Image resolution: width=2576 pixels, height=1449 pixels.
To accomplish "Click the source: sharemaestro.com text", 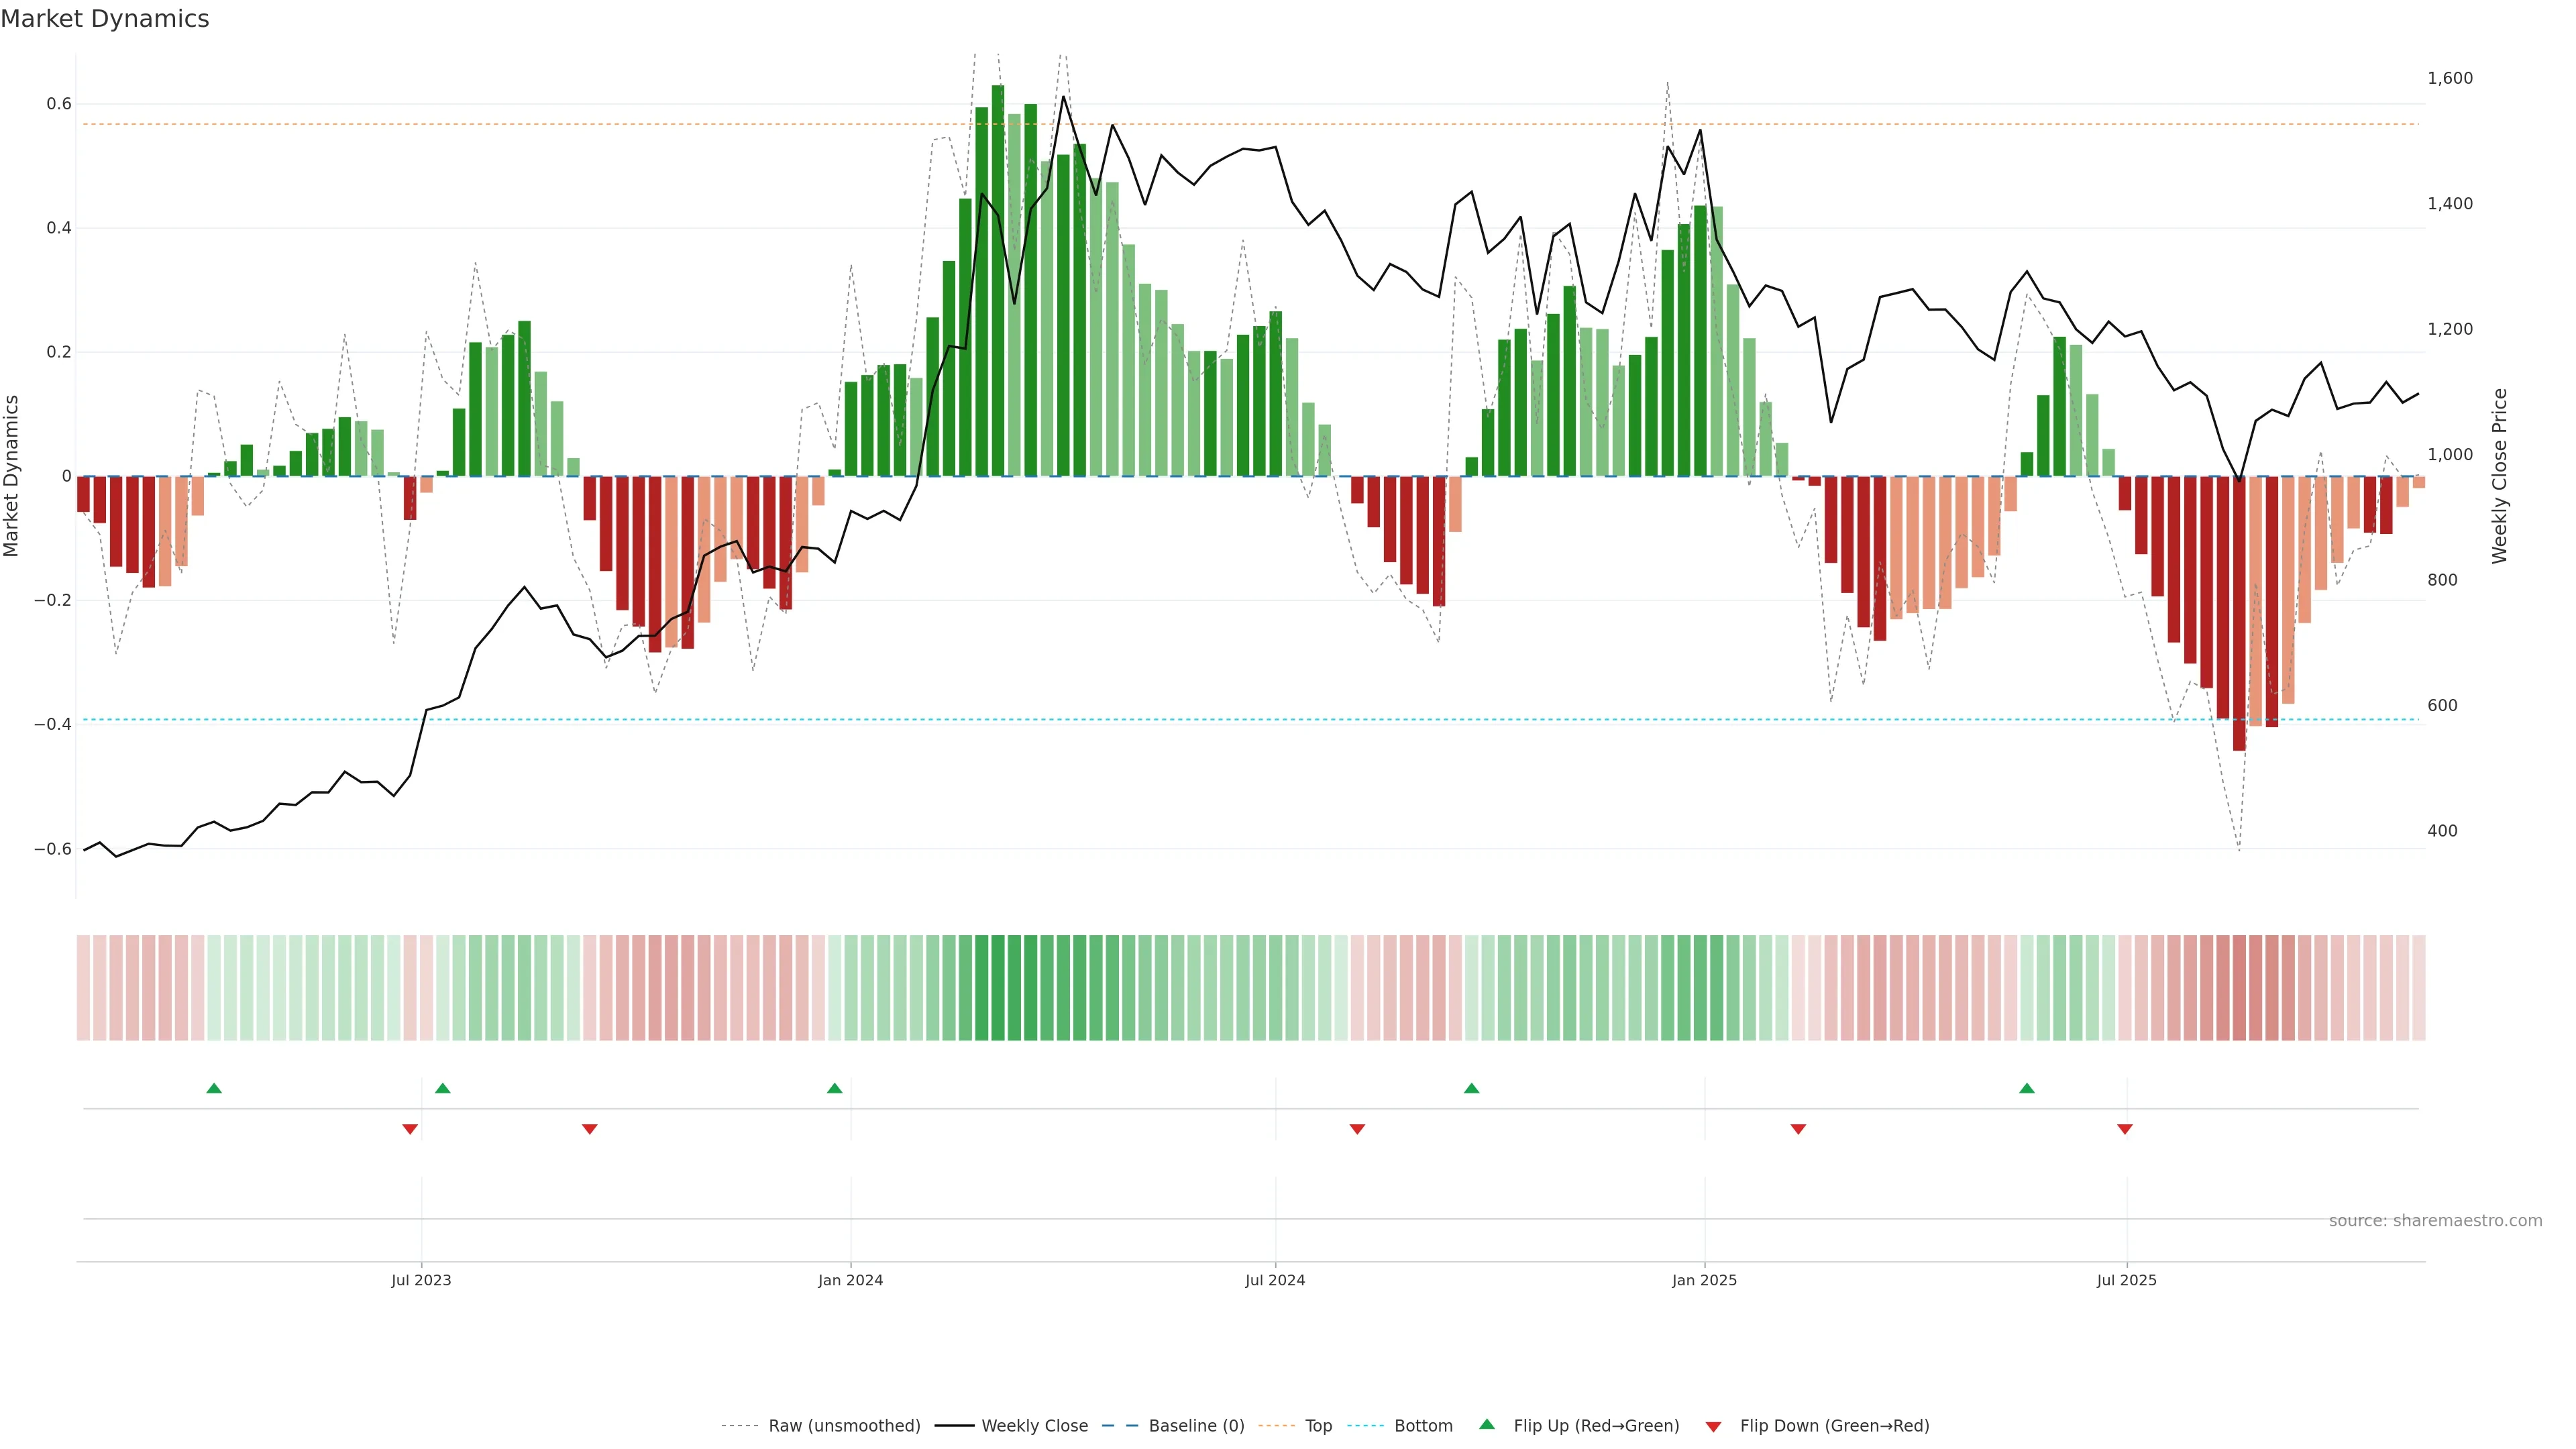I will (2435, 1221).
